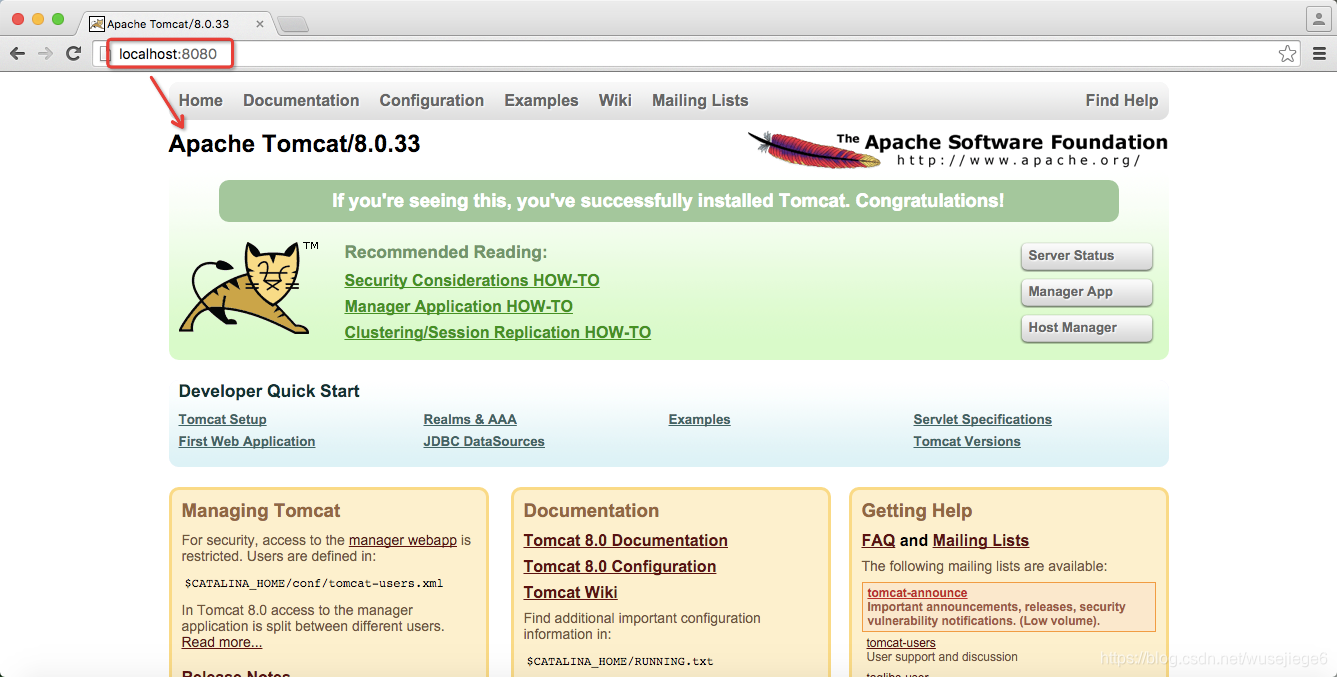
Task: Open the tomcat-users mailing list link
Action: [901, 643]
